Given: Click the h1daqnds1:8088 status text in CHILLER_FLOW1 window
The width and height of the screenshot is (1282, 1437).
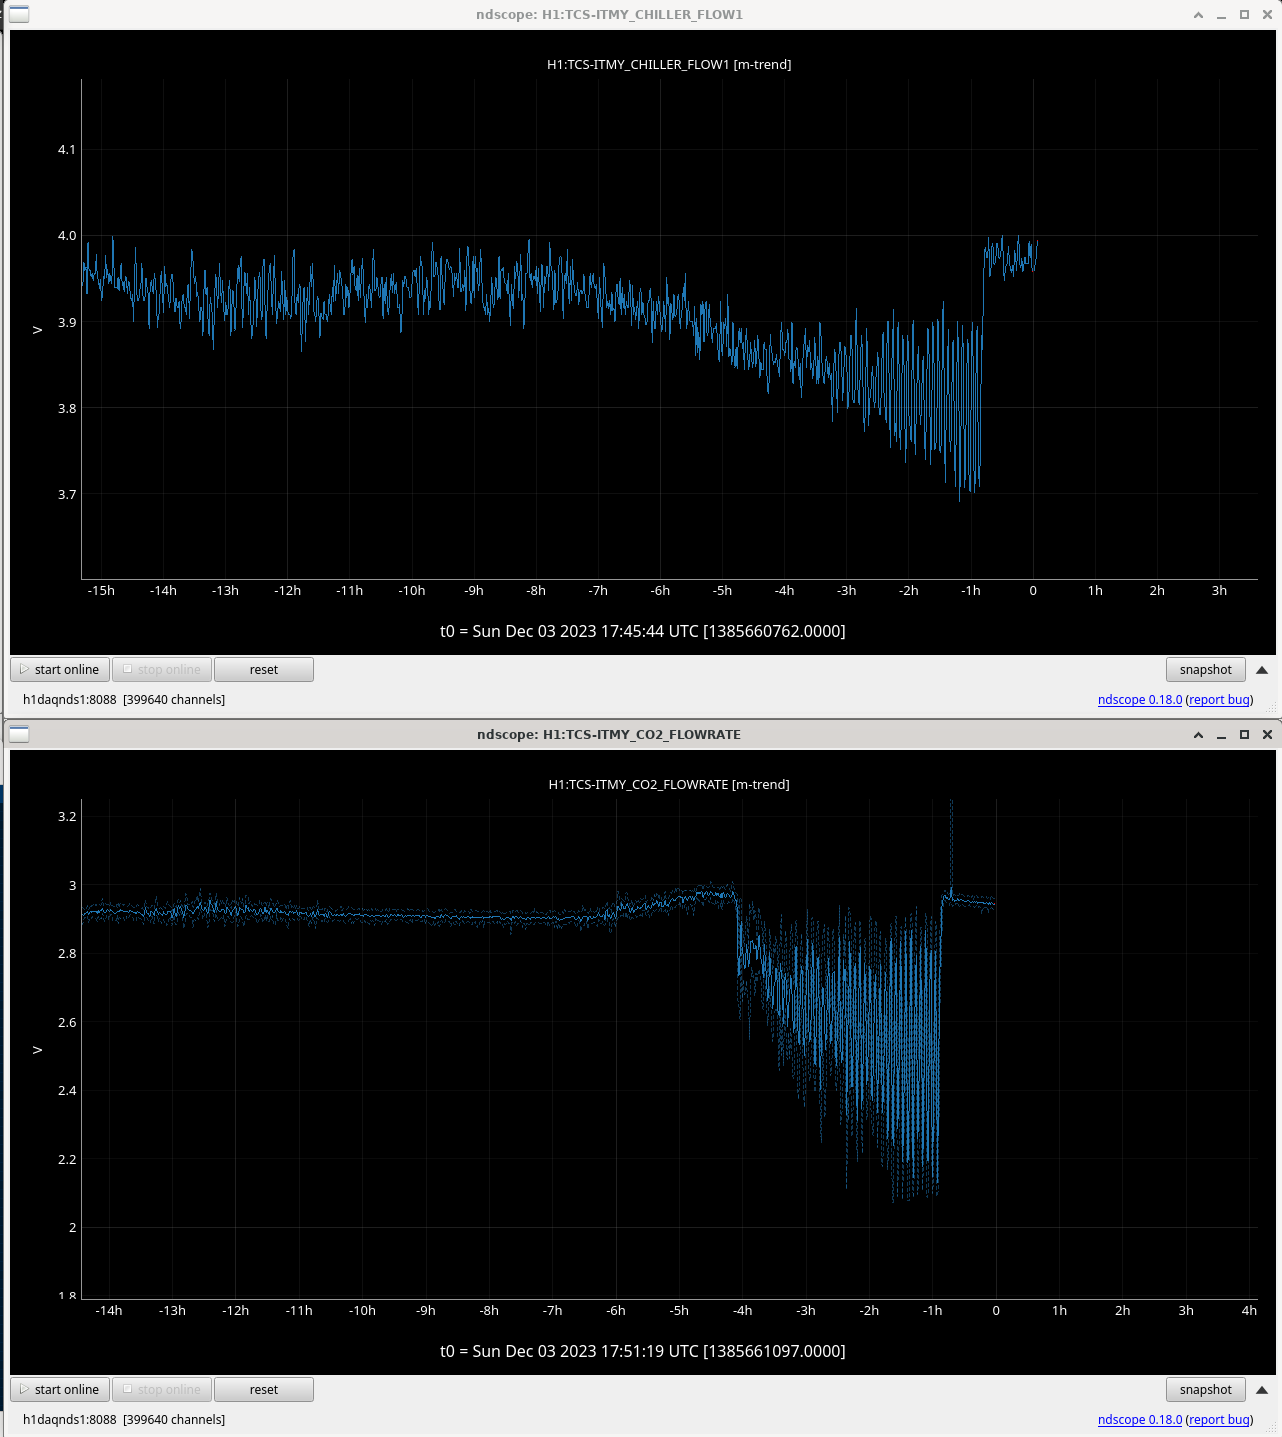Looking at the screenshot, I should click(124, 700).
